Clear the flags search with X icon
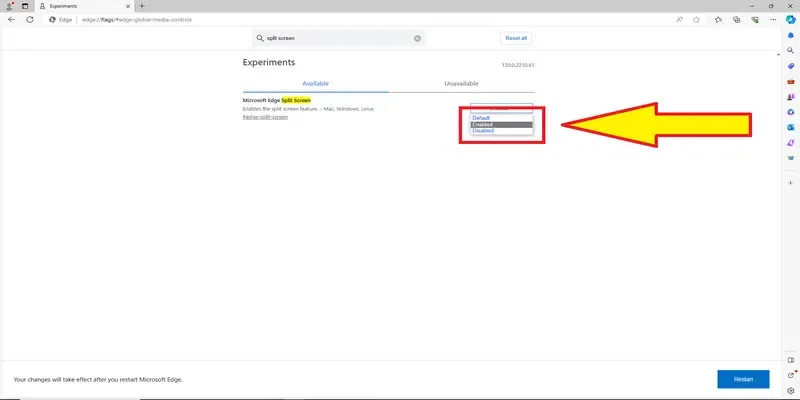This screenshot has width=800, height=400. point(417,38)
